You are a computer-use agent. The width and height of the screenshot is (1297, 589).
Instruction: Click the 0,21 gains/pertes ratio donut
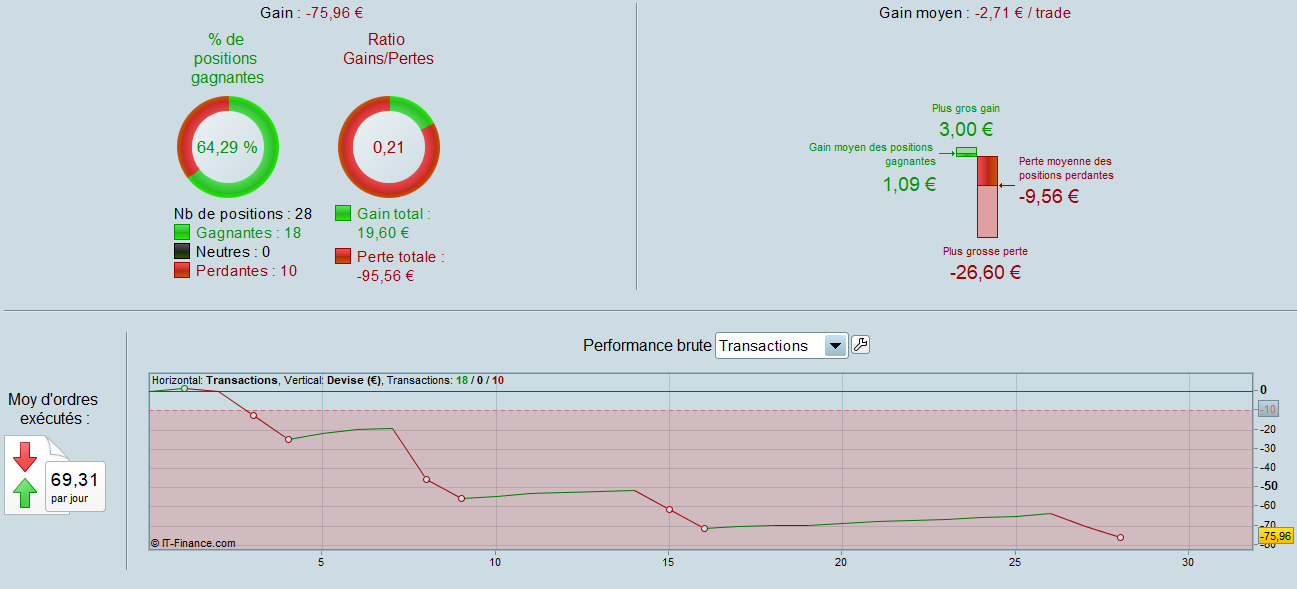pos(389,147)
